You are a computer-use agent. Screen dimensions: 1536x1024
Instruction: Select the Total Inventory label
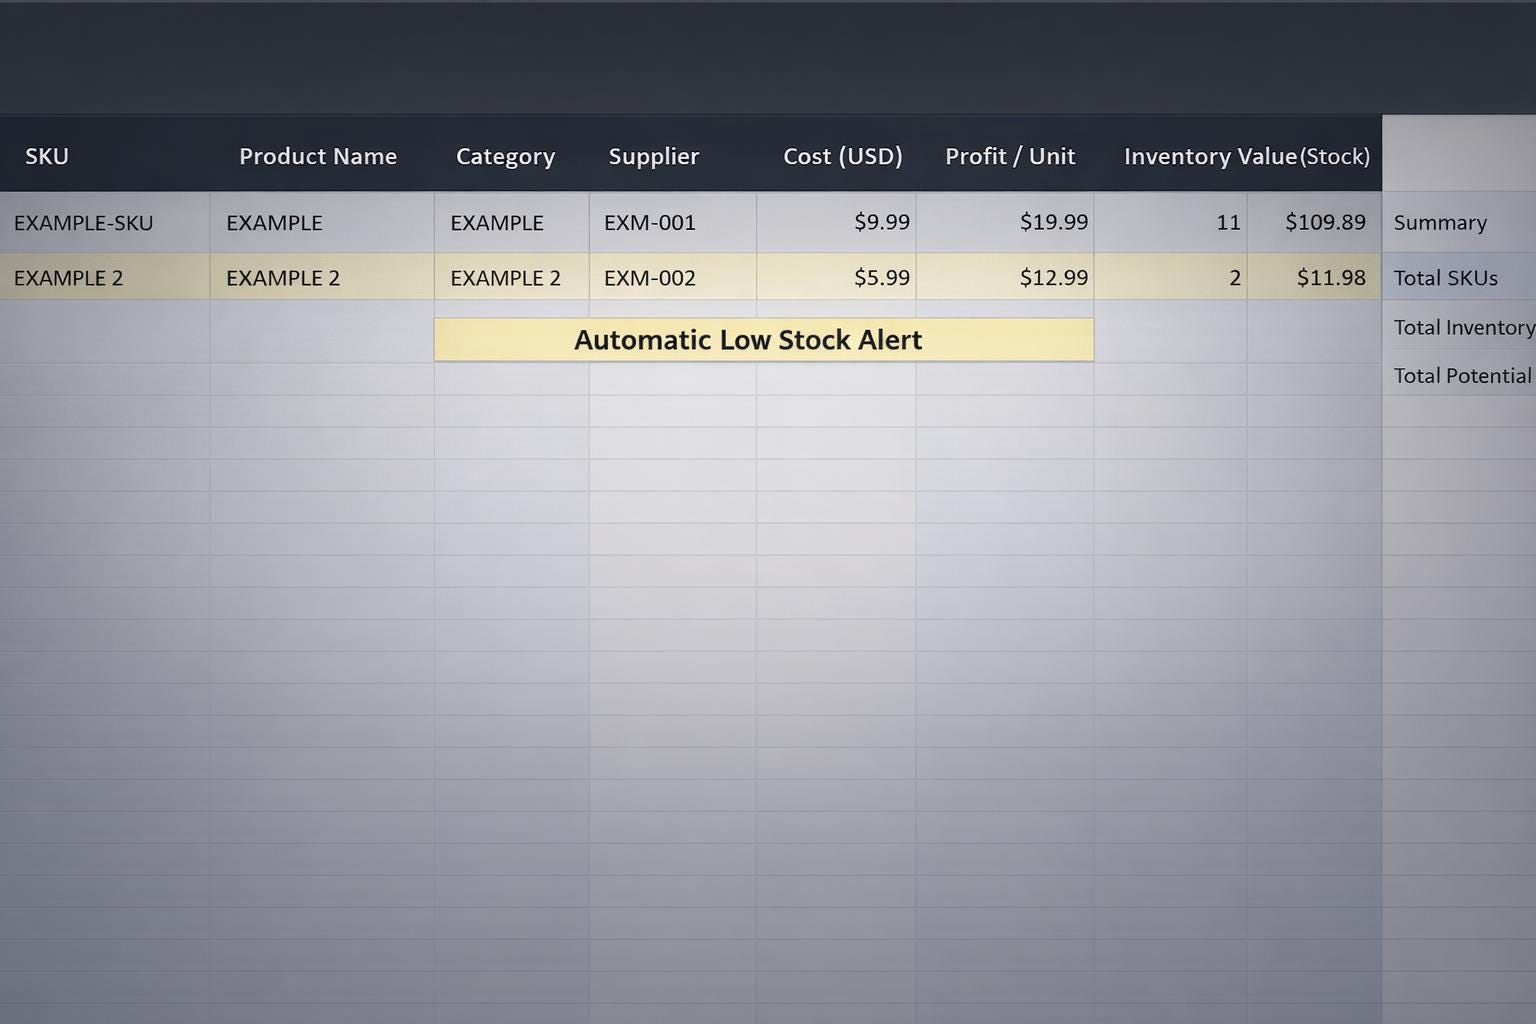point(1464,327)
